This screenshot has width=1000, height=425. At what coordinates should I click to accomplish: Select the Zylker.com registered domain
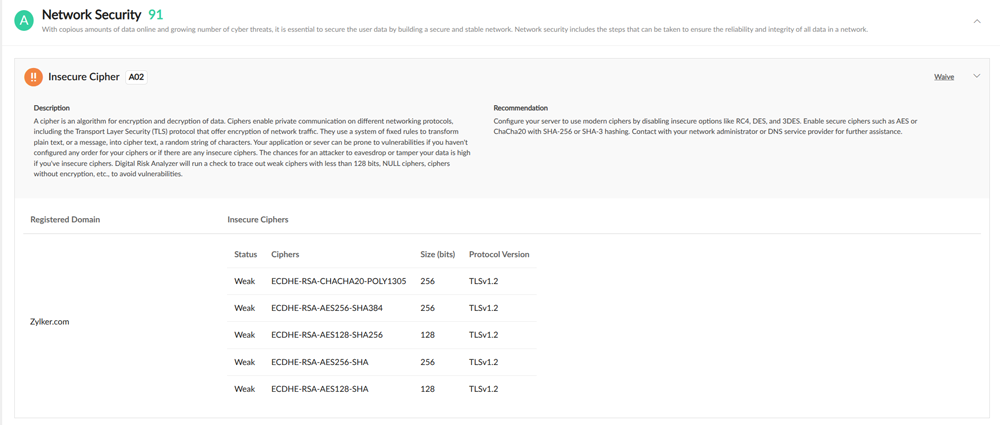50,322
